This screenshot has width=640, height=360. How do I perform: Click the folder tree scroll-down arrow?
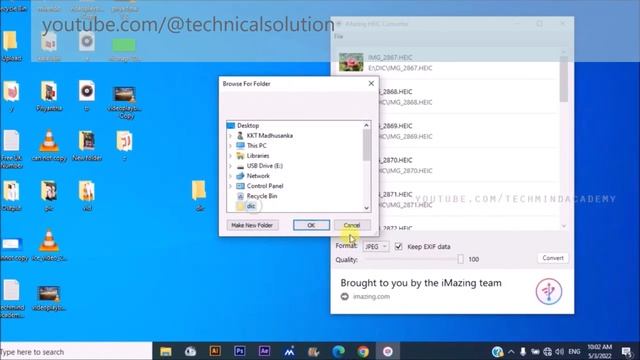[366, 208]
